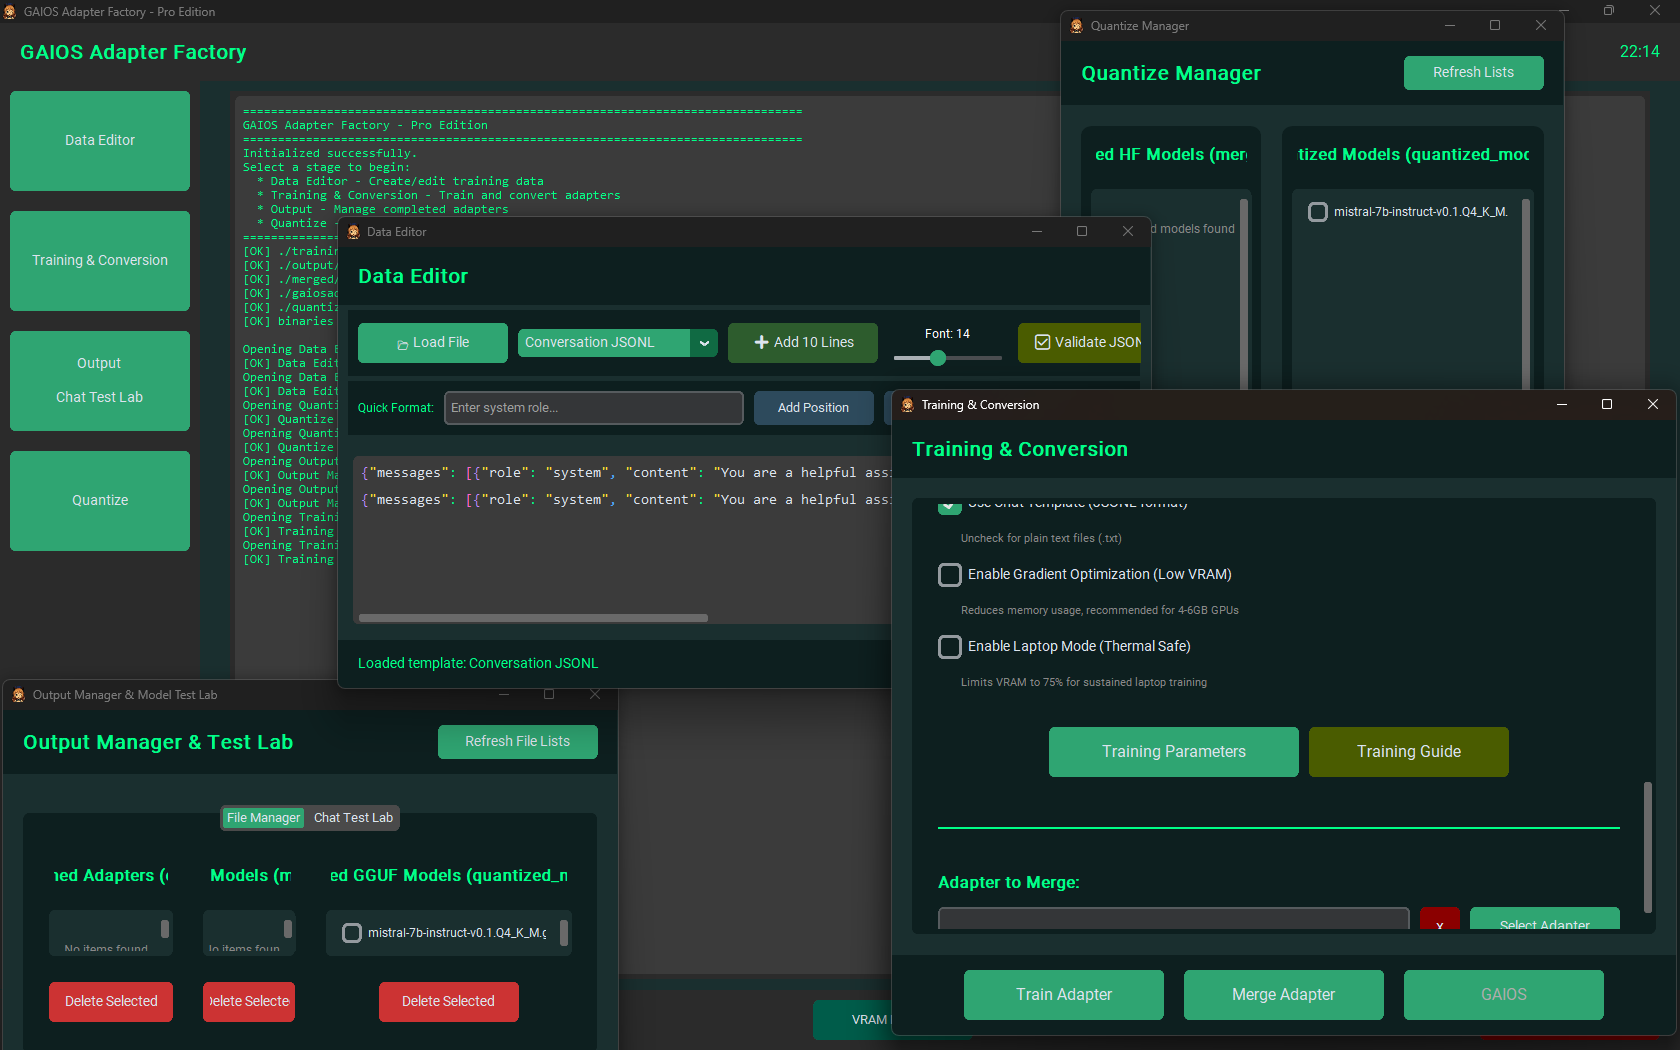Click Train Adapter button
The height and width of the screenshot is (1050, 1680).
click(1064, 995)
